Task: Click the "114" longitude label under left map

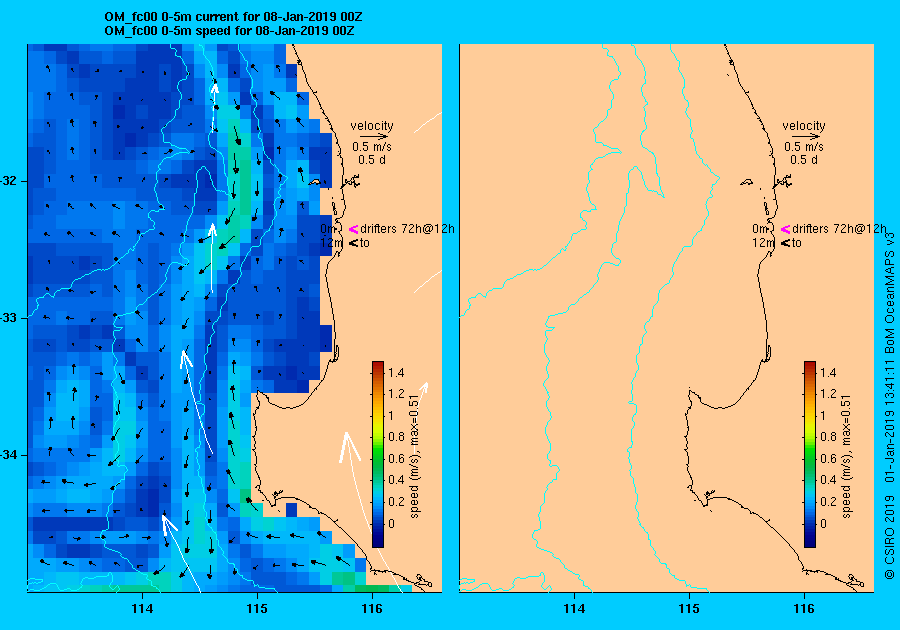Action: click(x=142, y=609)
